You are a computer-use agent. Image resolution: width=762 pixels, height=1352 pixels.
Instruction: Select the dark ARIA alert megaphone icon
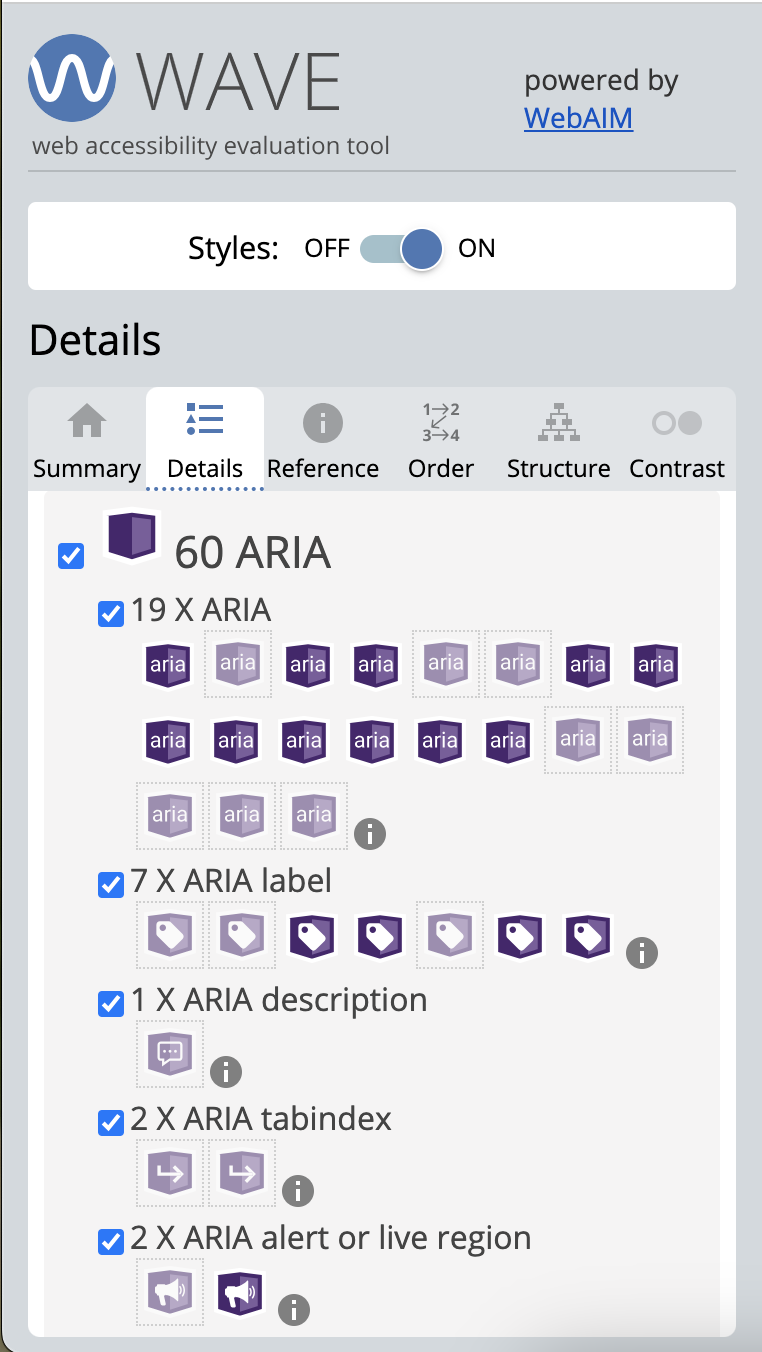pyautogui.click(x=240, y=1291)
